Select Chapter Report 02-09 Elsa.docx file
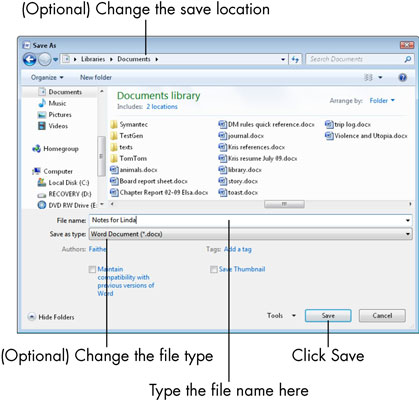The height and width of the screenshot is (400, 419). click(159, 192)
